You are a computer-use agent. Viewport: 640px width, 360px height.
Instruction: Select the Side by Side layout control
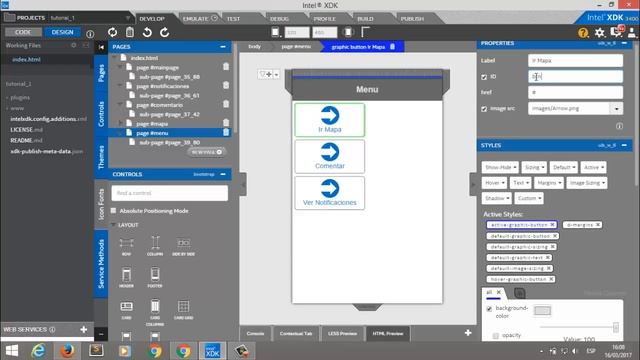tap(183, 246)
